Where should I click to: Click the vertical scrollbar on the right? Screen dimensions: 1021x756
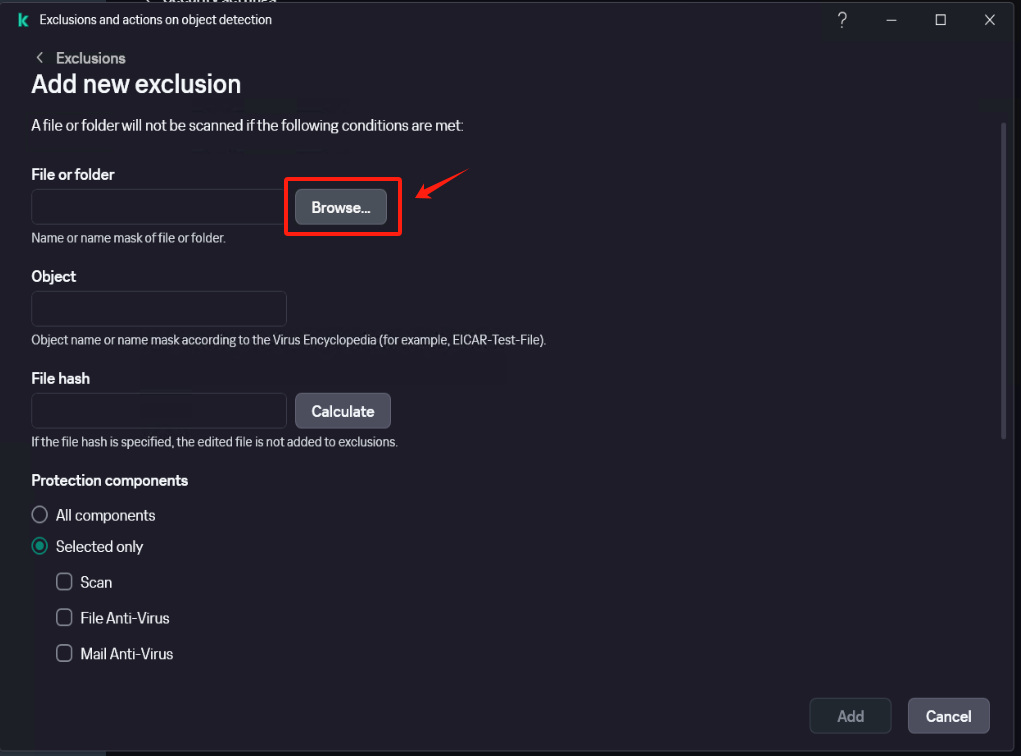(1003, 281)
